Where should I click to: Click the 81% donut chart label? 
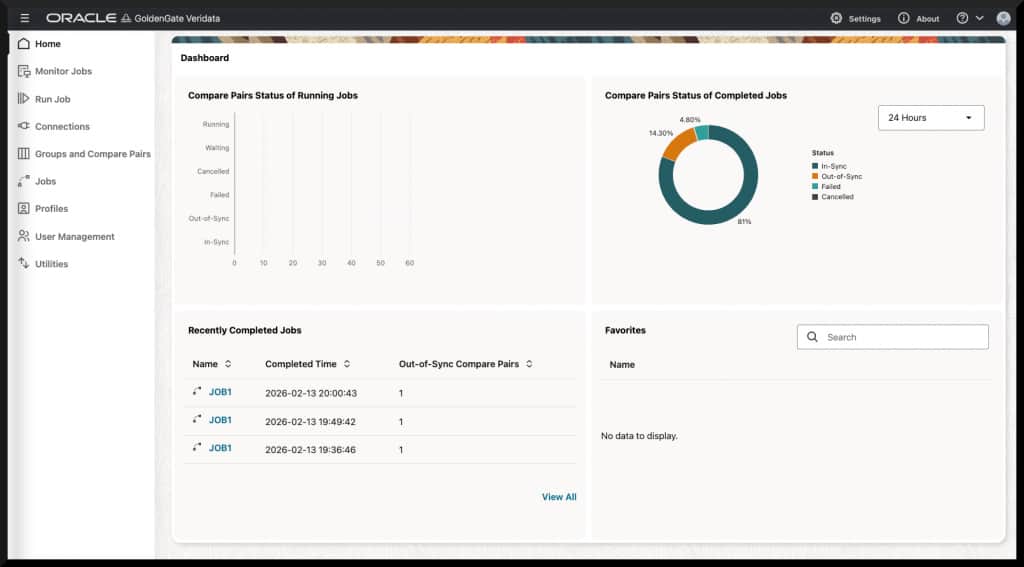tap(744, 222)
